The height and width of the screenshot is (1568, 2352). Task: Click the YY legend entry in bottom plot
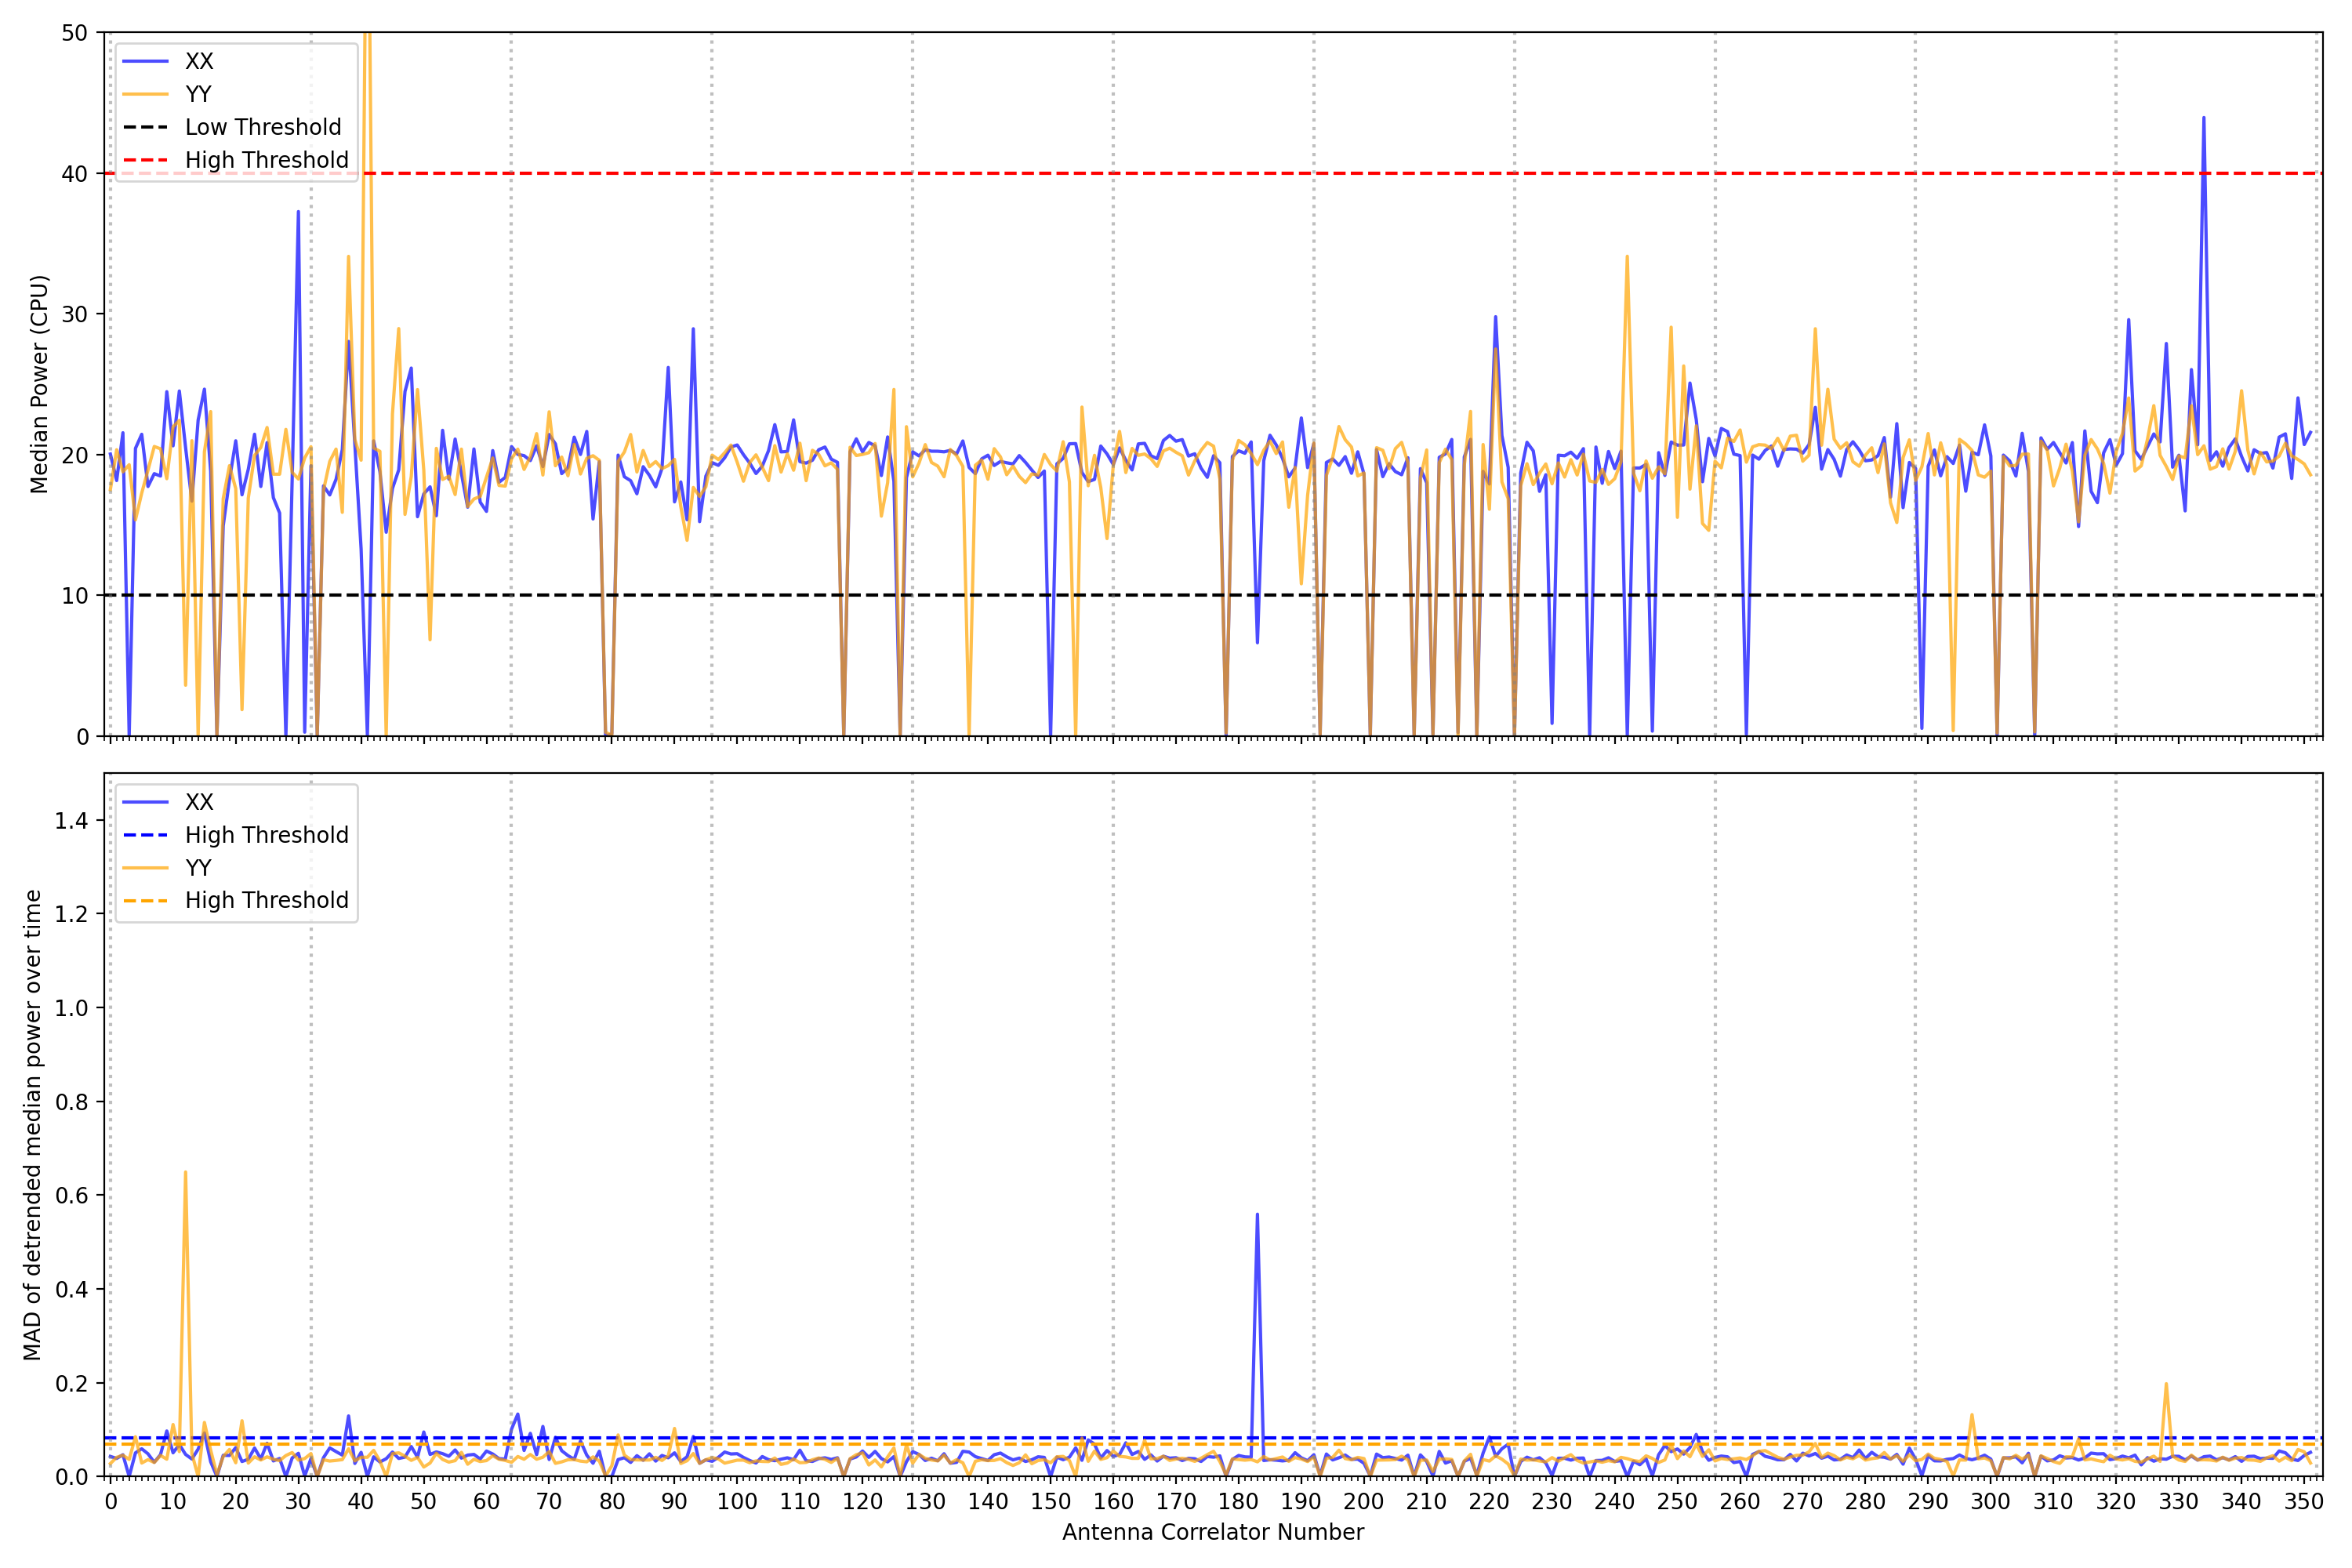pos(198,868)
